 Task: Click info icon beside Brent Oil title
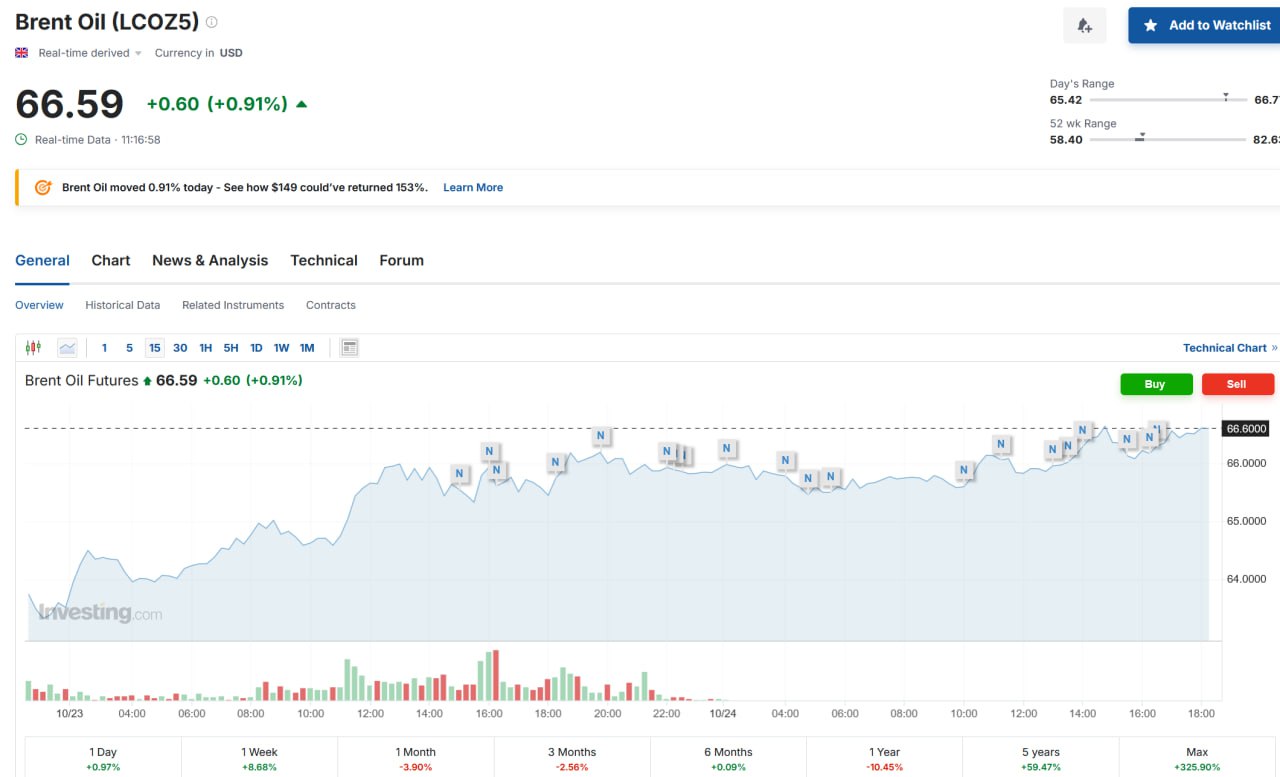pyautogui.click(x=211, y=22)
